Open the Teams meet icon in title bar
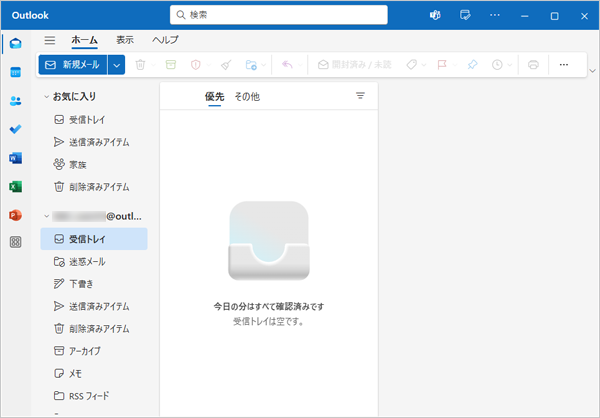This screenshot has height=418, width=600. [435, 15]
